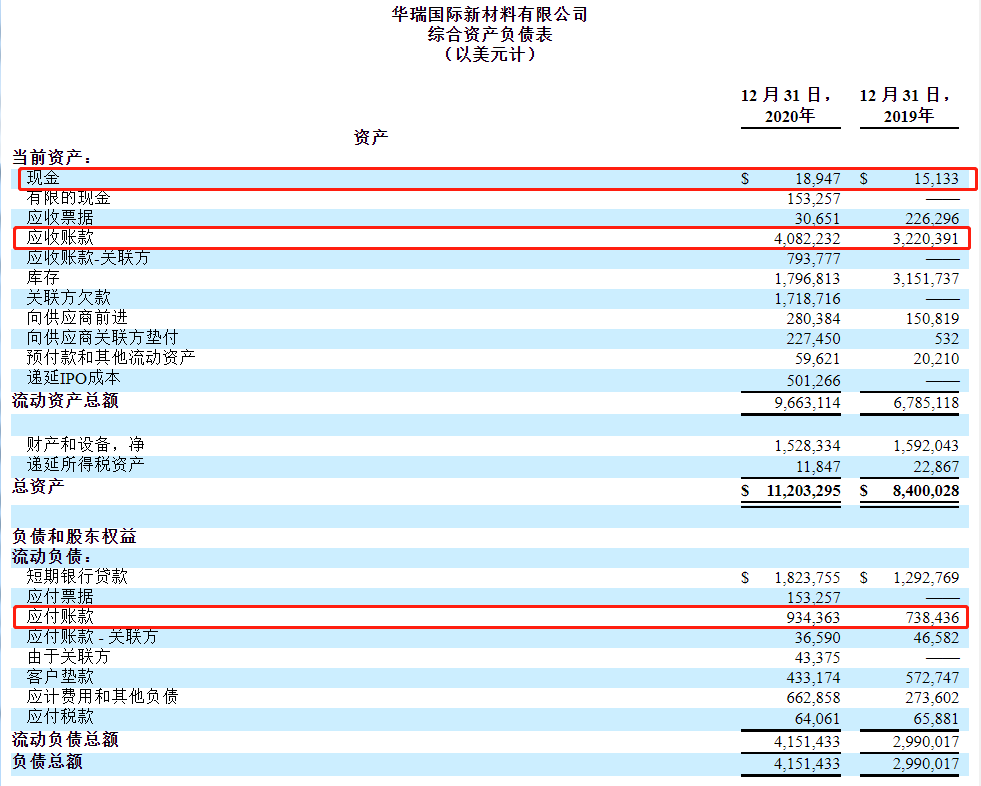Viewport: 981px width, 786px height.
Task: Click value 1,823,755
Action: coord(807,578)
